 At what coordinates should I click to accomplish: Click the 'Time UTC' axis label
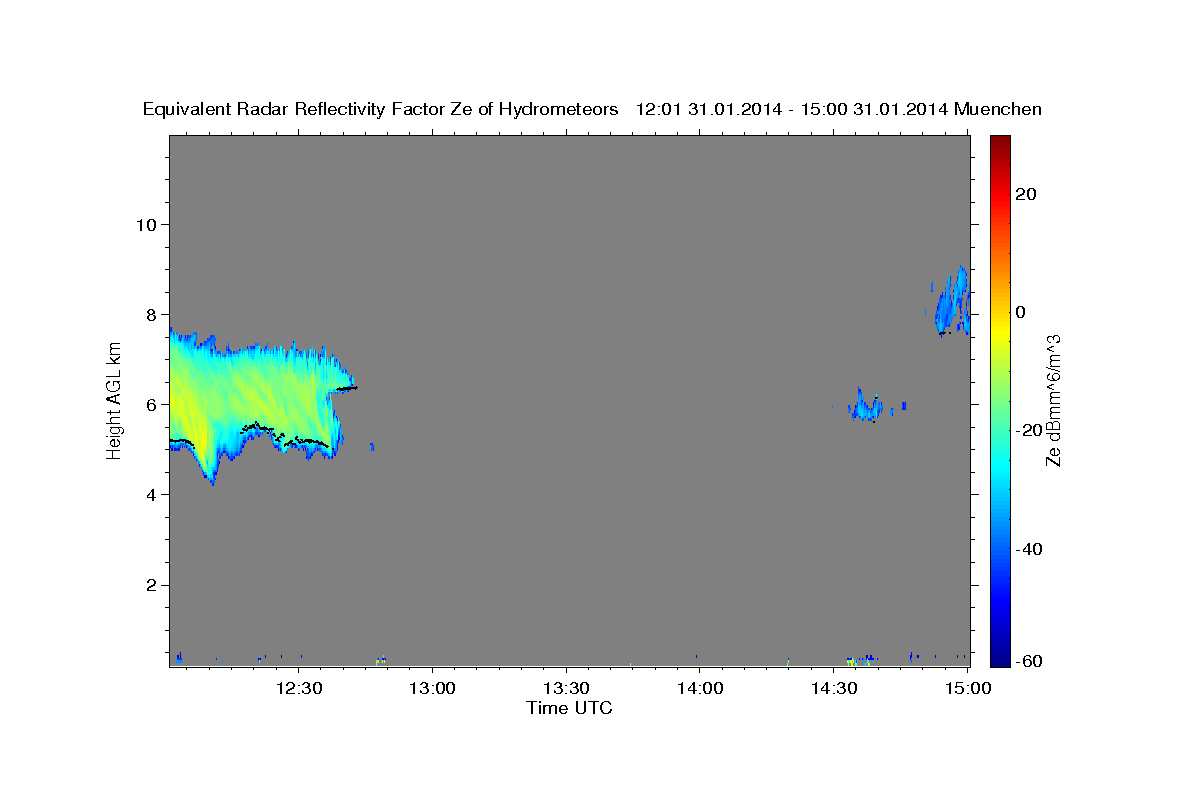point(569,708)
